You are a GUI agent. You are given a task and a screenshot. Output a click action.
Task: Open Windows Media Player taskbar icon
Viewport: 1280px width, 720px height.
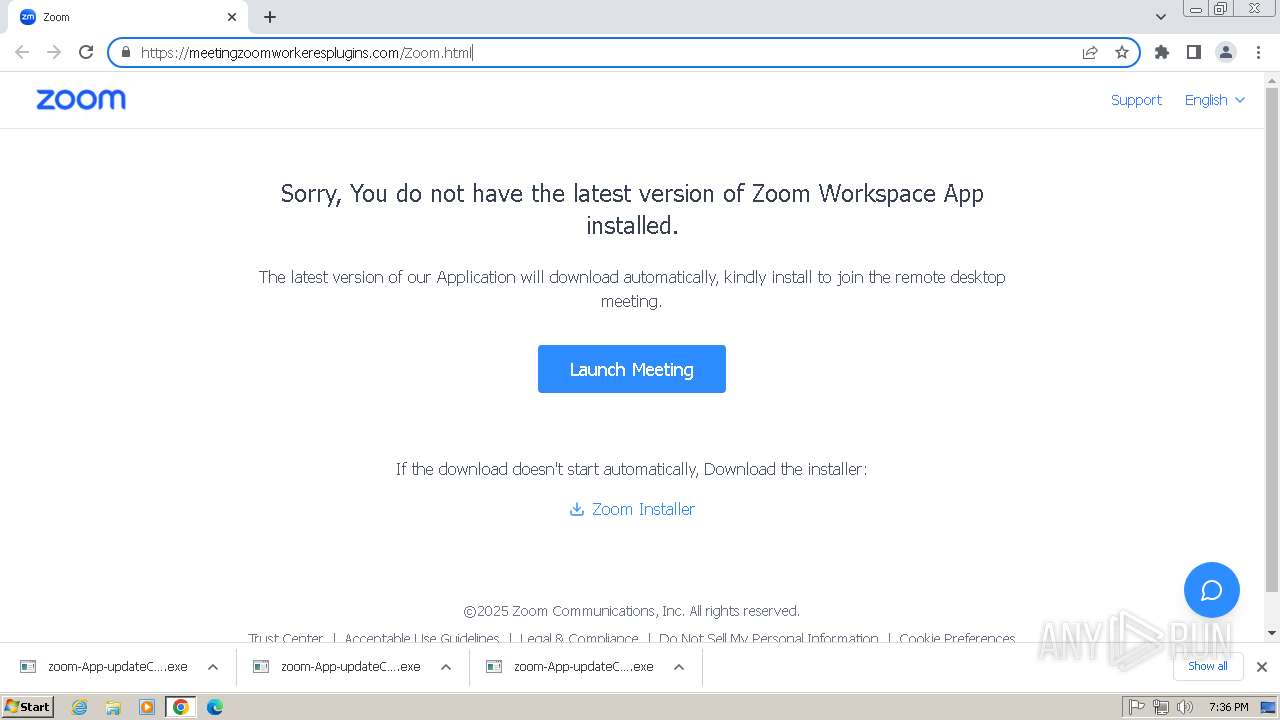click(147, 707)
